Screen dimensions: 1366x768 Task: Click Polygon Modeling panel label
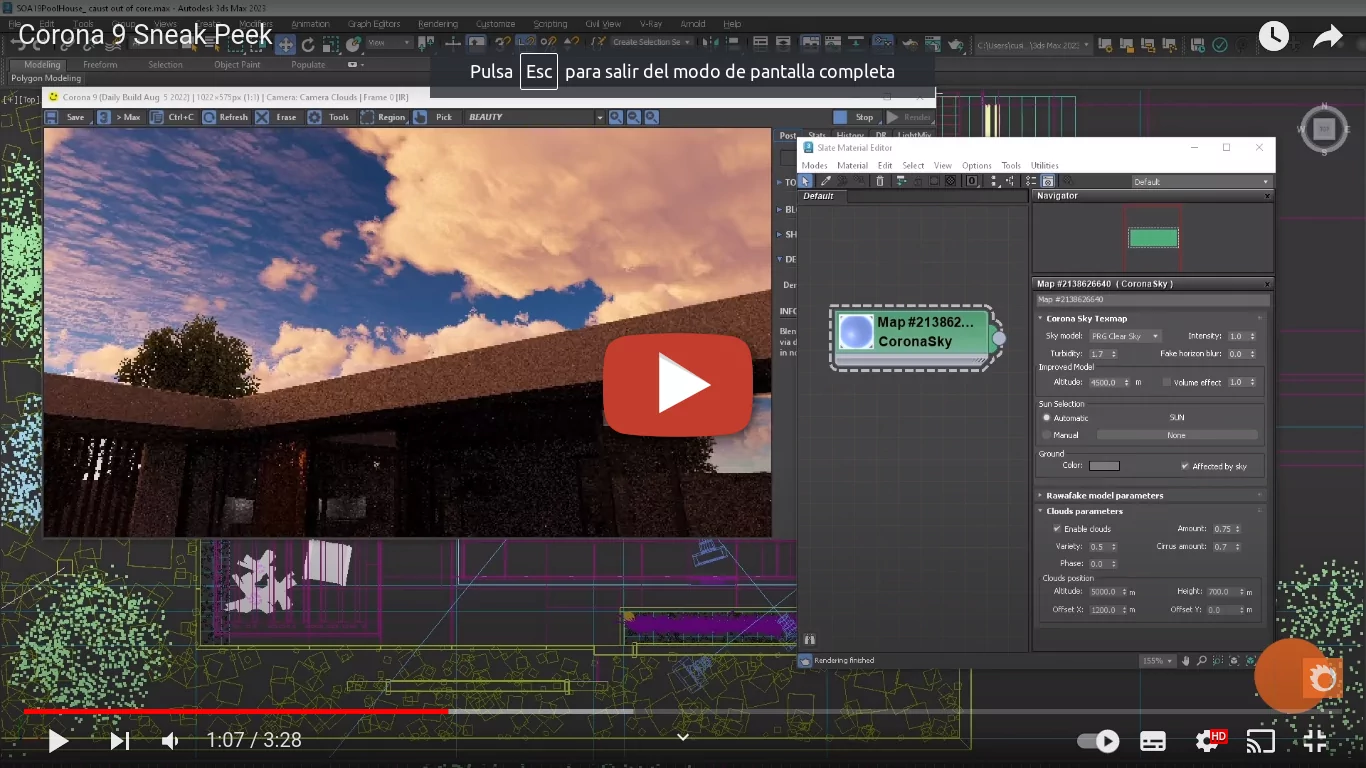(46, 78)
